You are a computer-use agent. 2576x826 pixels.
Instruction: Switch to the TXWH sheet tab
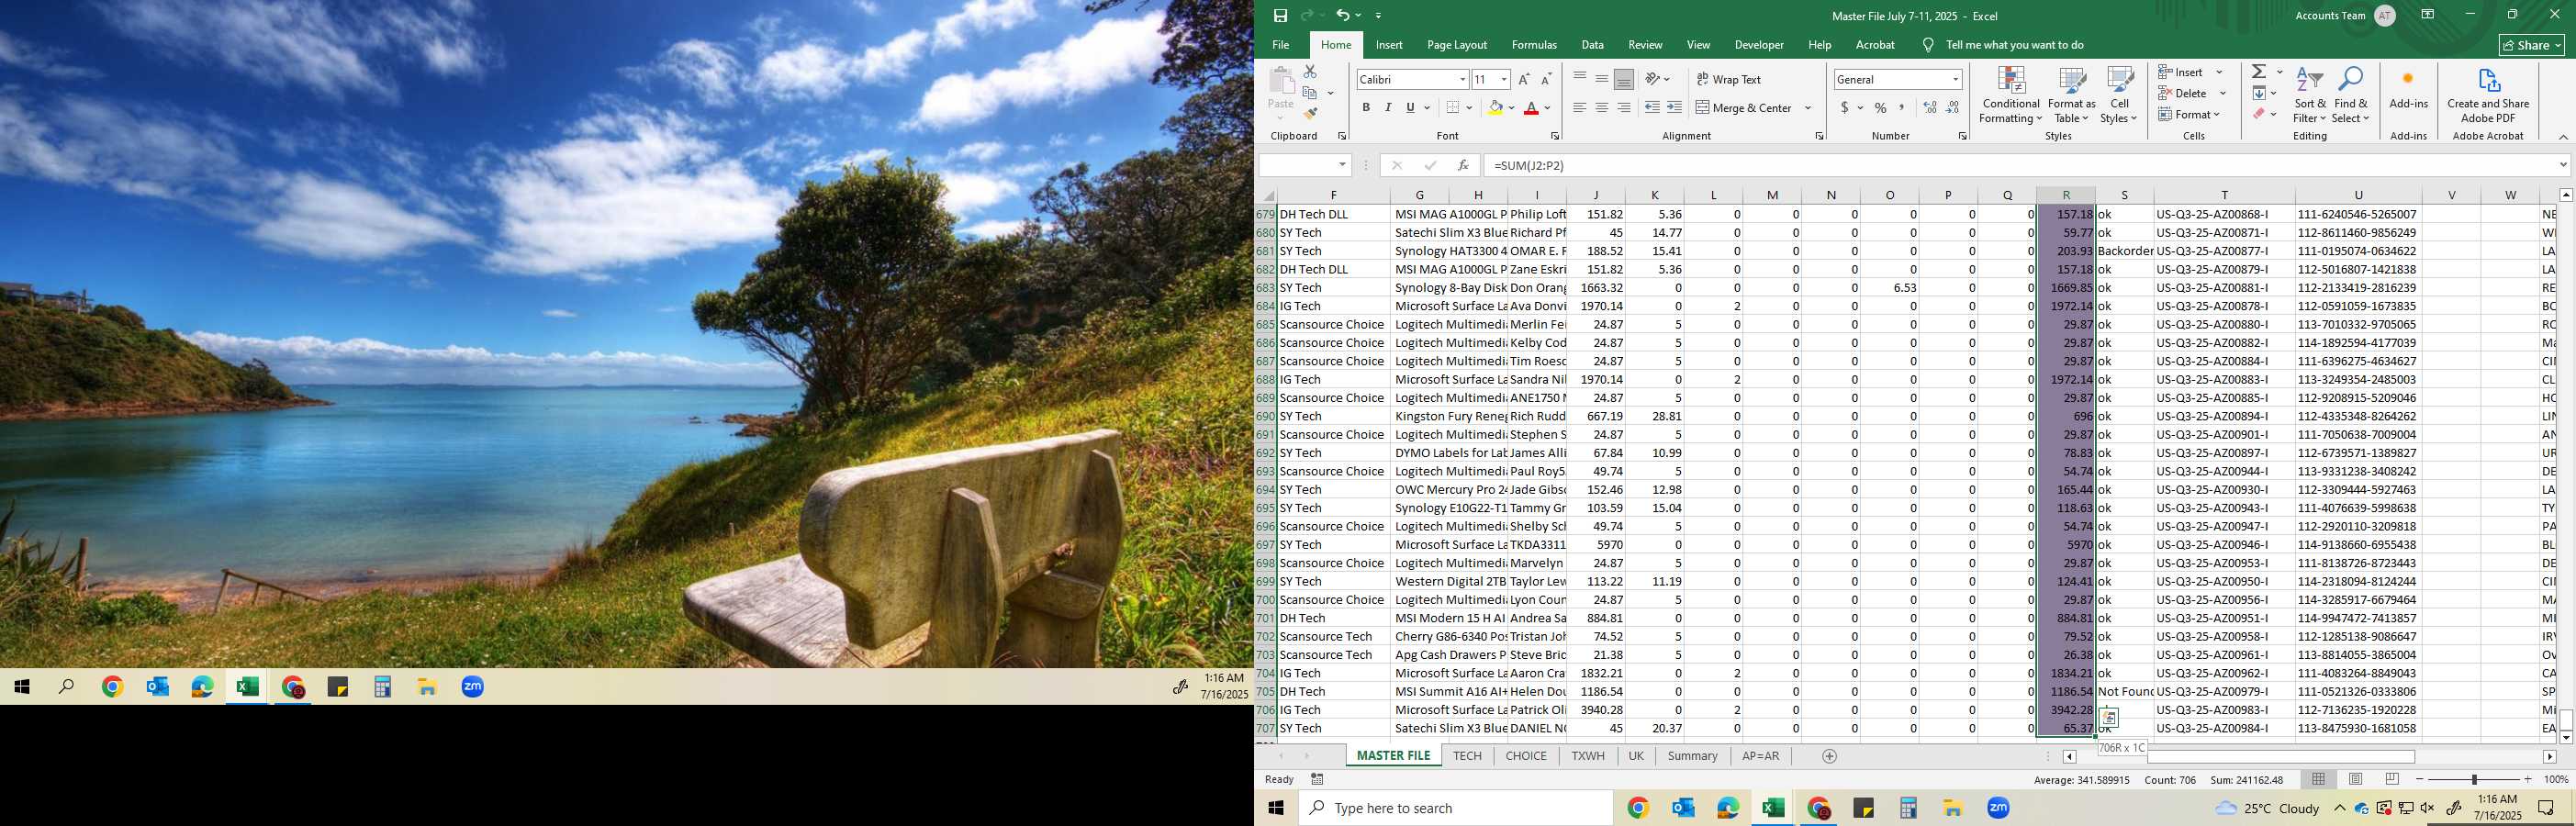[x=1587, y=756]
